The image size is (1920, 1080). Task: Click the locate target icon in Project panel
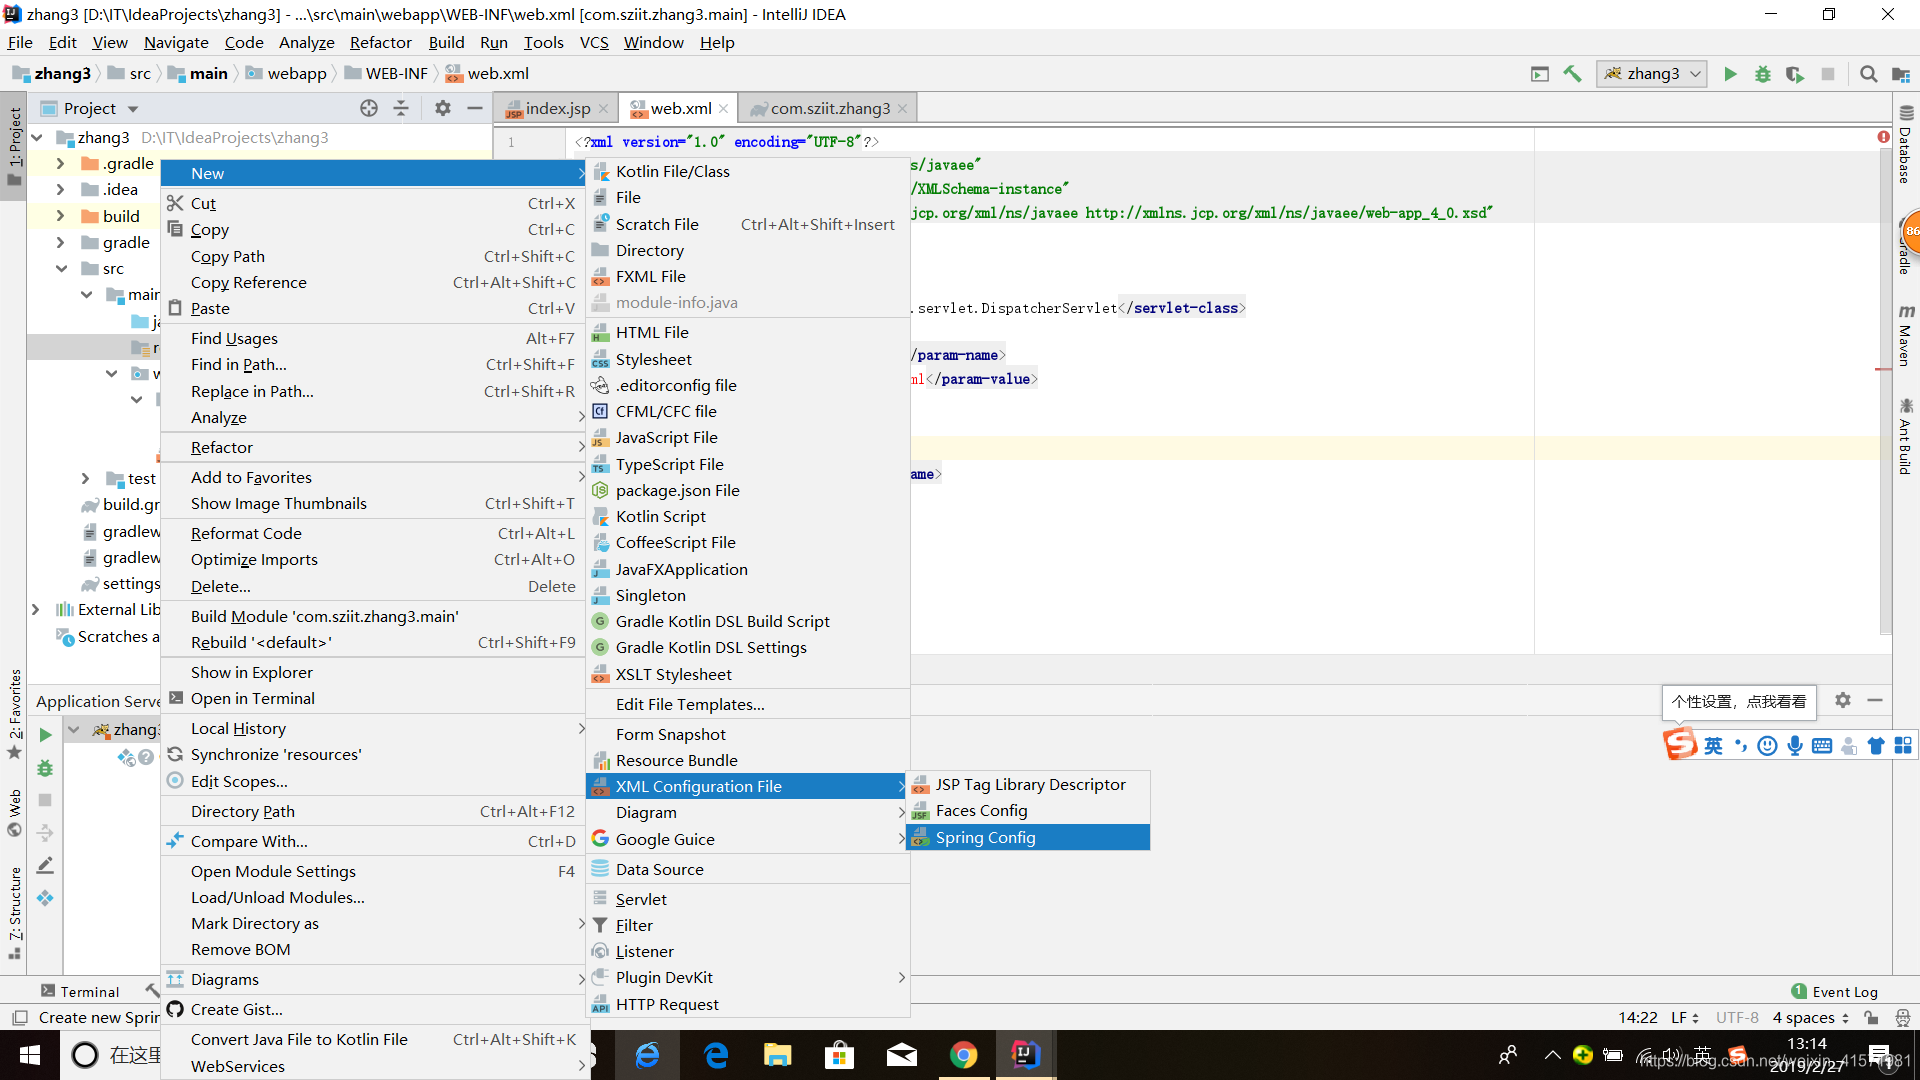[369, 108]
